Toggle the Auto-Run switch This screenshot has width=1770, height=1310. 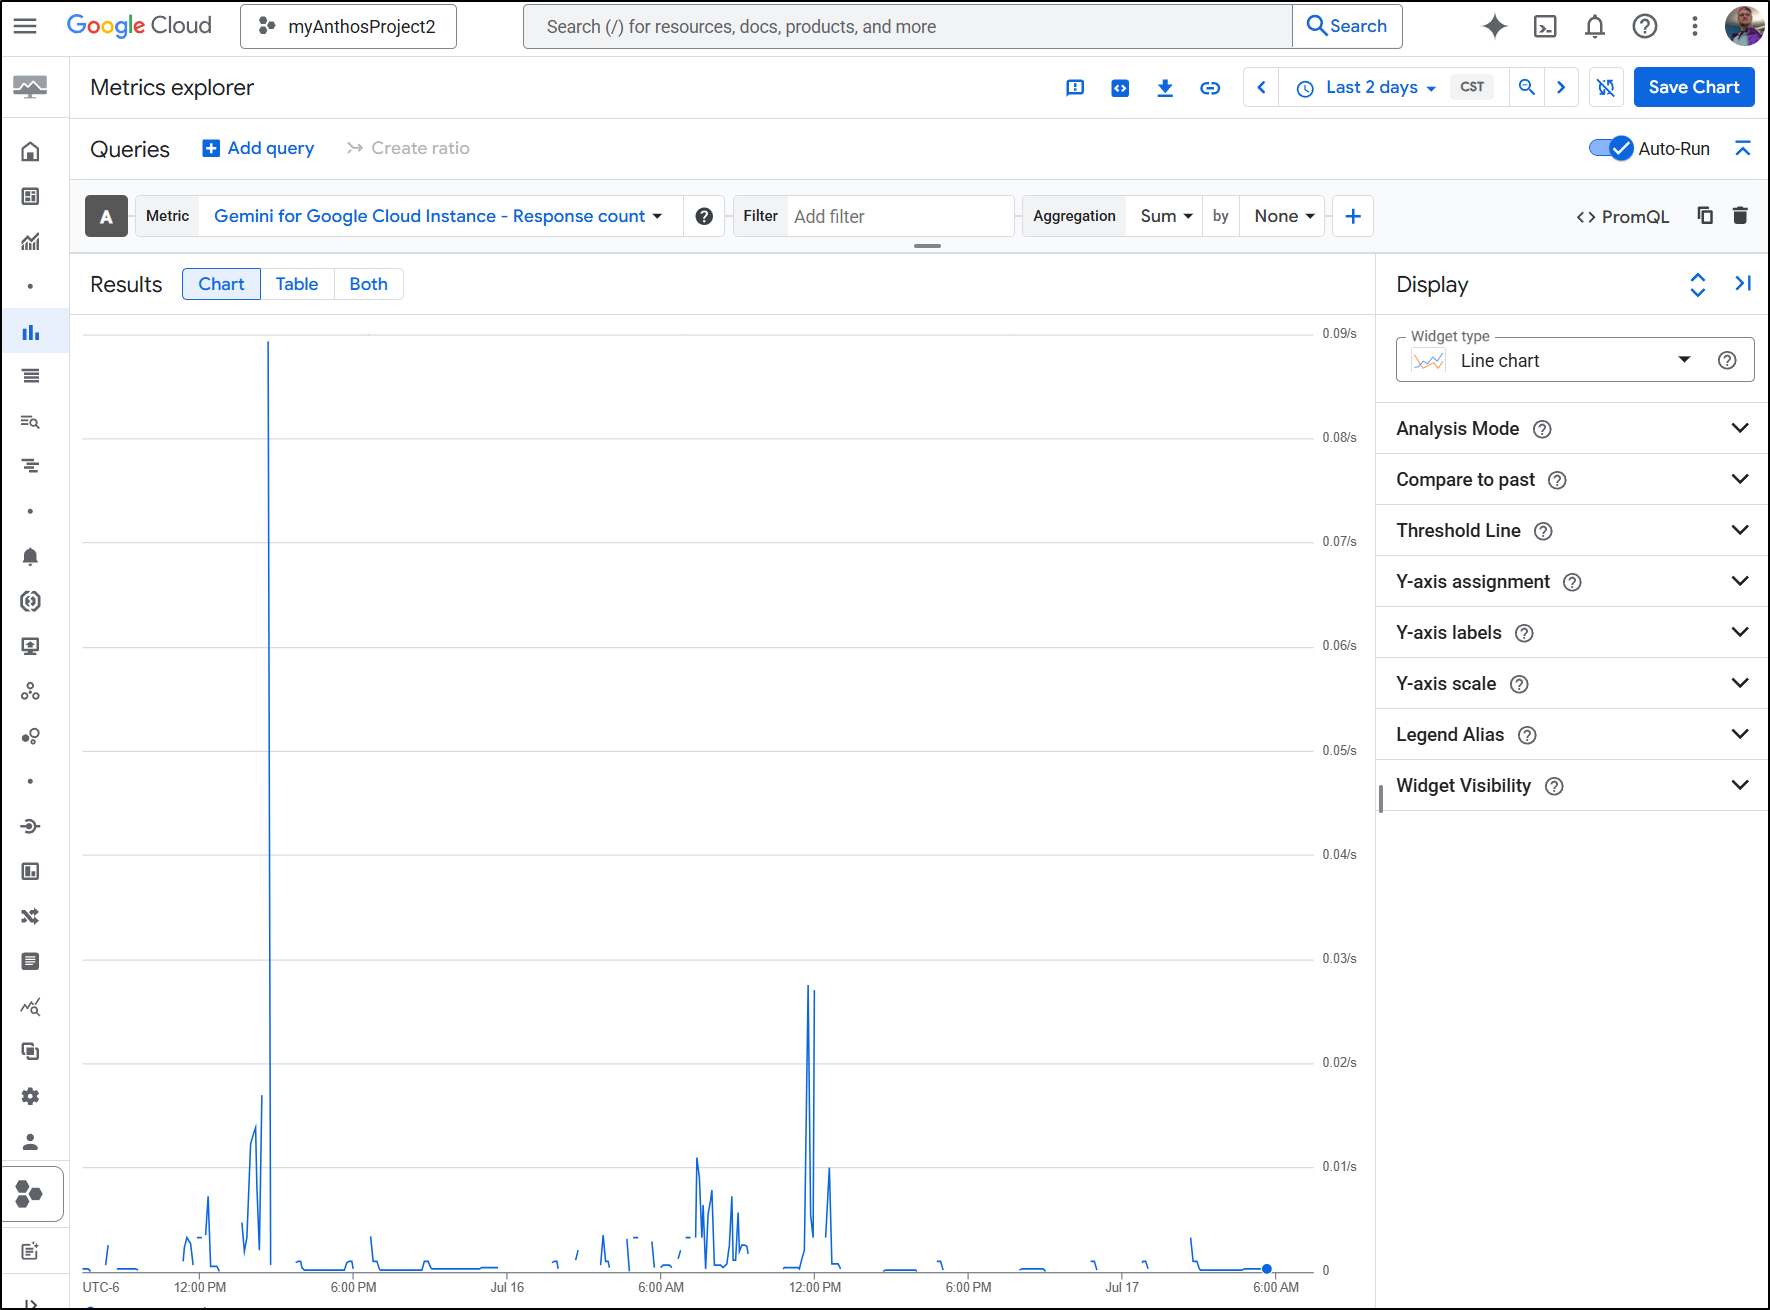coord(1611,149)
